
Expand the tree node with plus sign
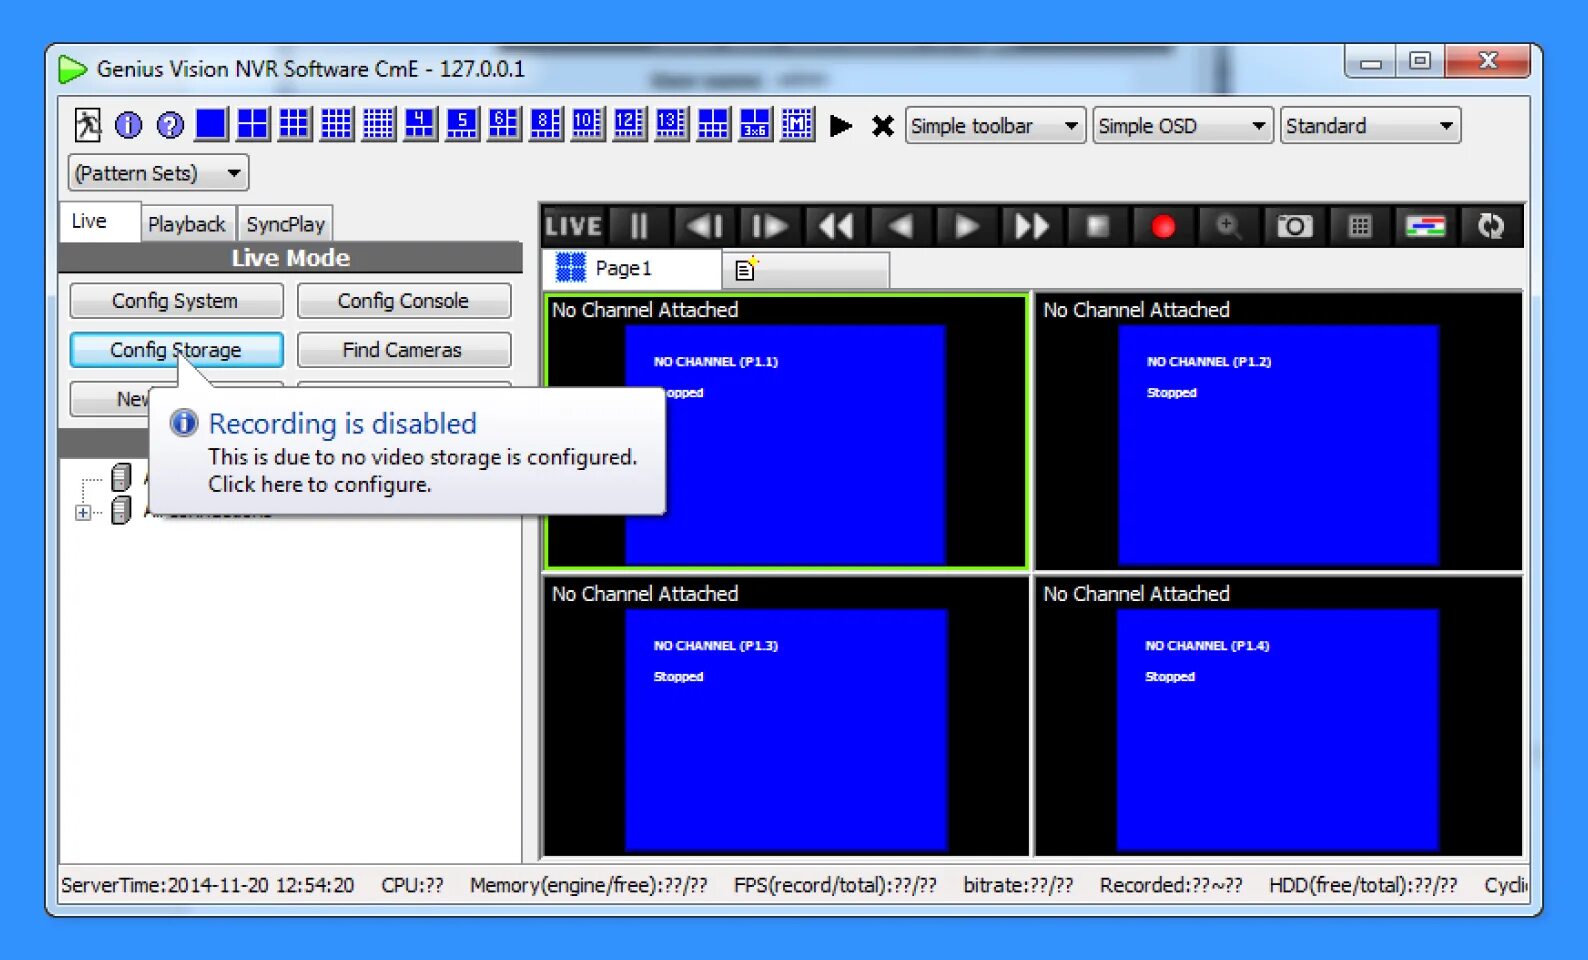tap(83, 512)
